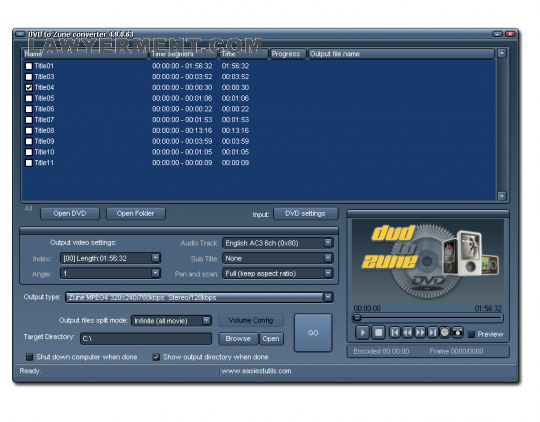Toggle Show output directory when done
Screen dimensions: 540x422
click(156, 357)
